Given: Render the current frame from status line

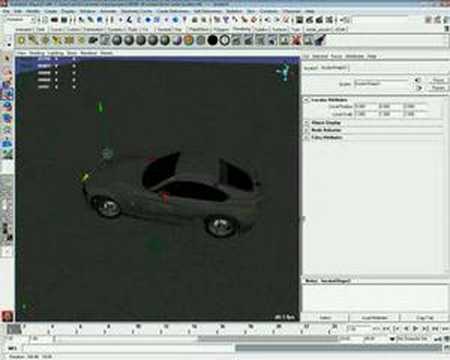Looking at the screenshot, I should tap(310, 20).
